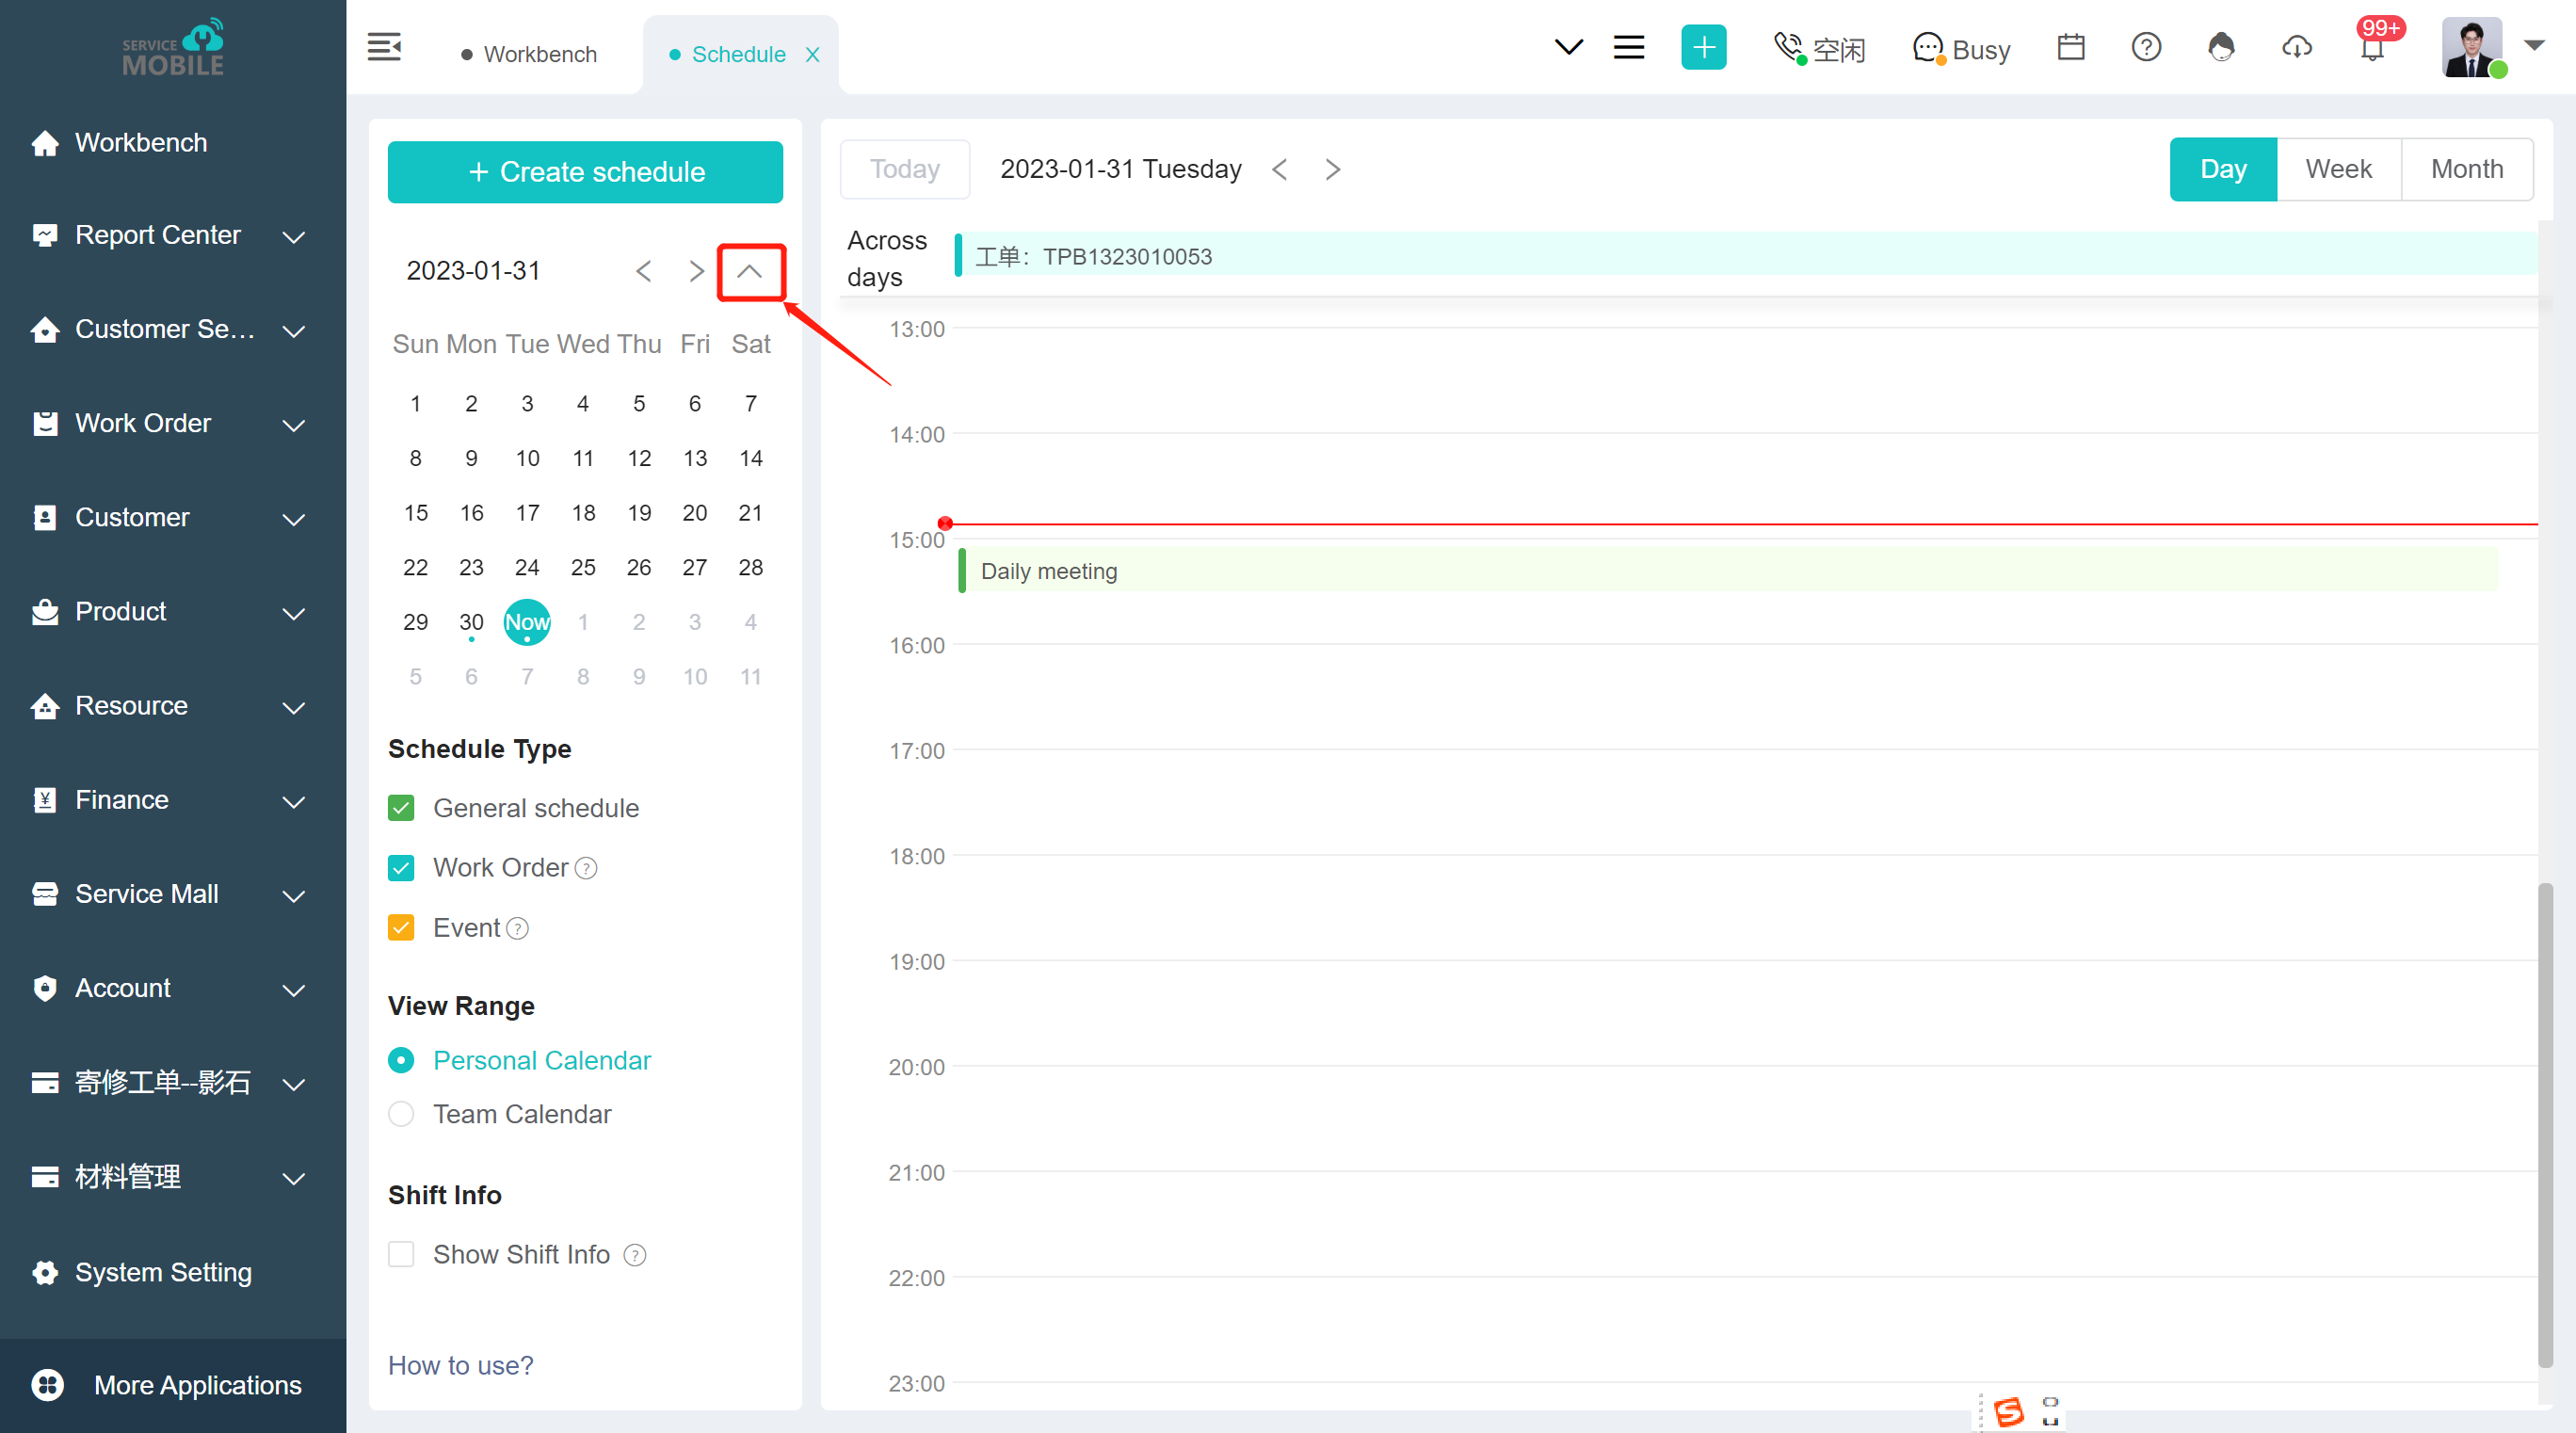Viewport: 2576px width, 1433px height.
Task: Enable the Show Shift Info checkbox
Action: [401, 1254]
